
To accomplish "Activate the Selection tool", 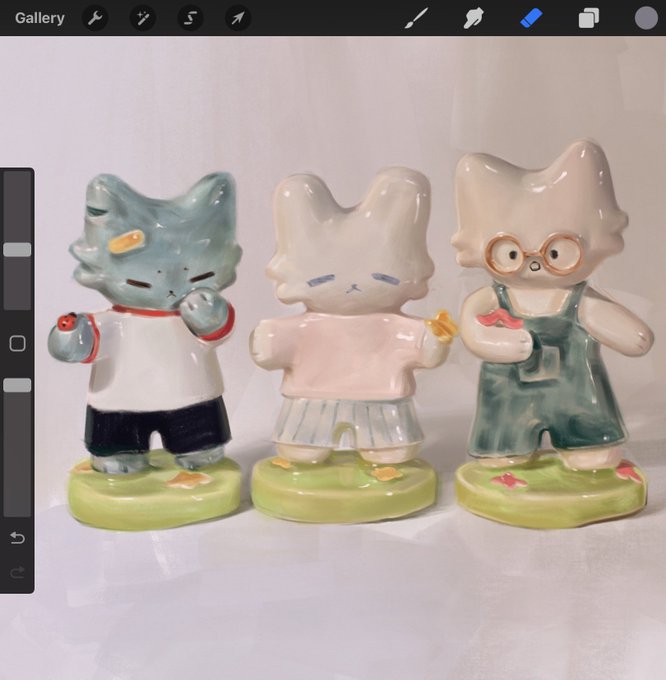I will (x=190, y=18).
